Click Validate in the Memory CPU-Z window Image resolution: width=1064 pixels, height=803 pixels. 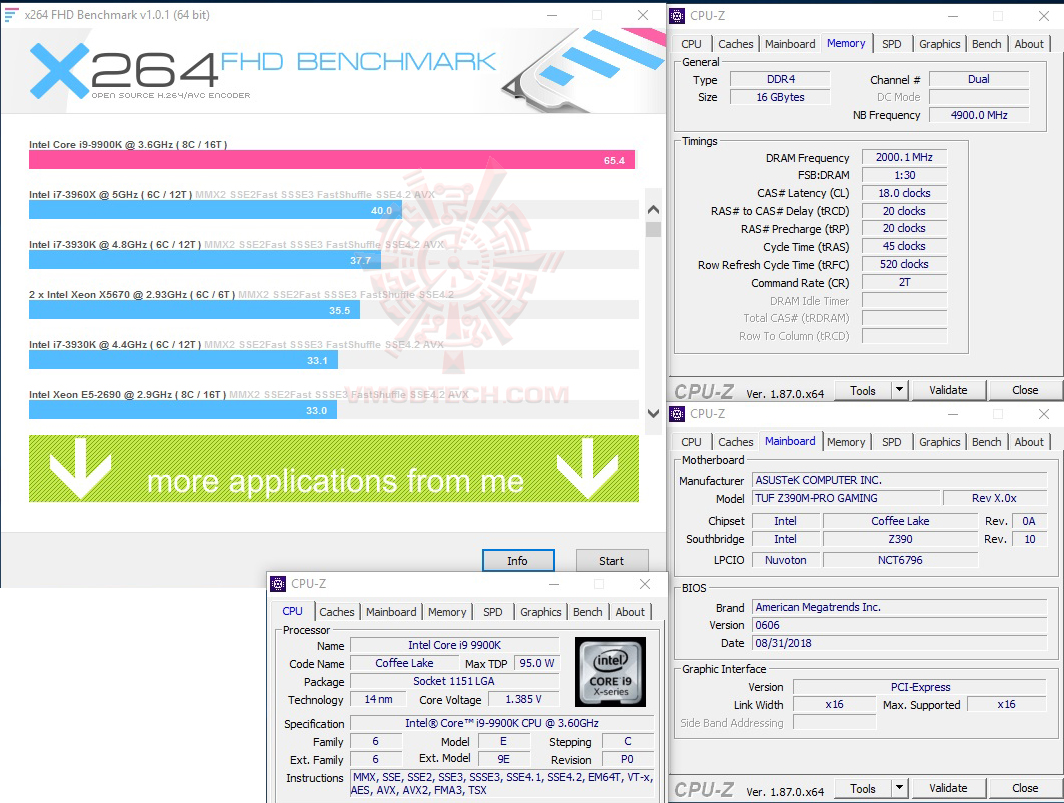pyautogui.click(x=948, y=390)
